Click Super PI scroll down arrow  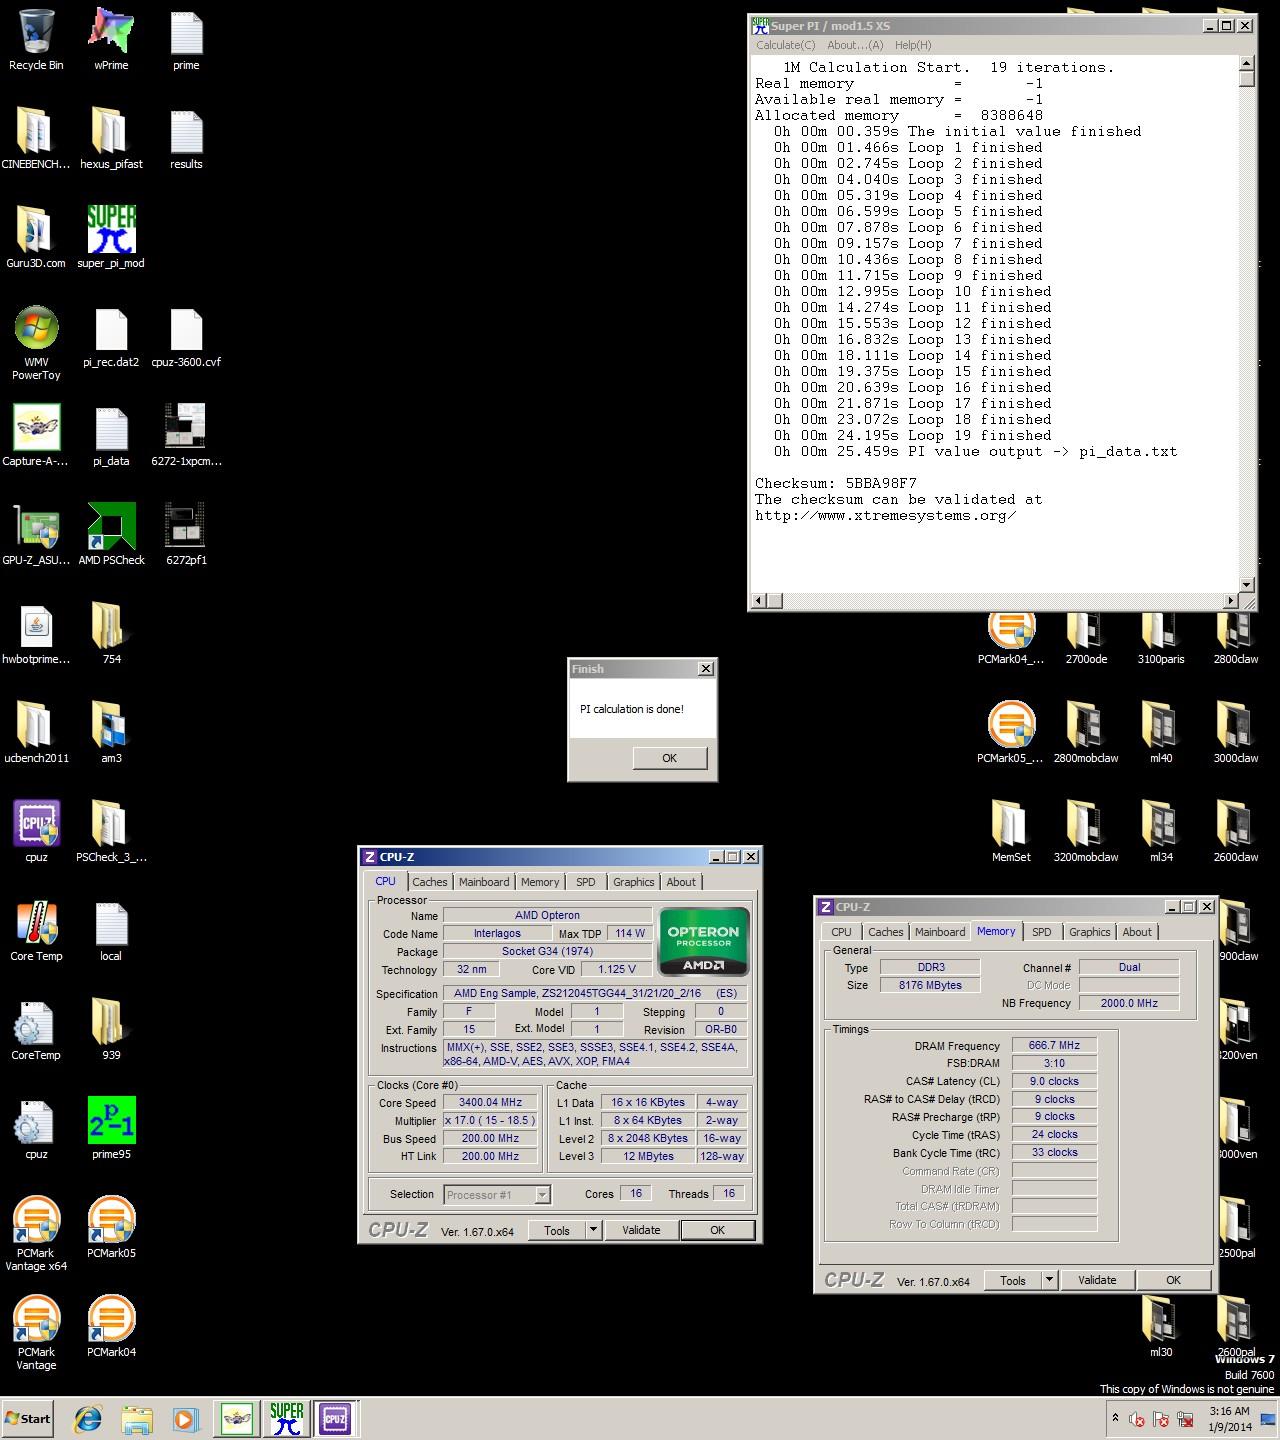pos(1246,584)
